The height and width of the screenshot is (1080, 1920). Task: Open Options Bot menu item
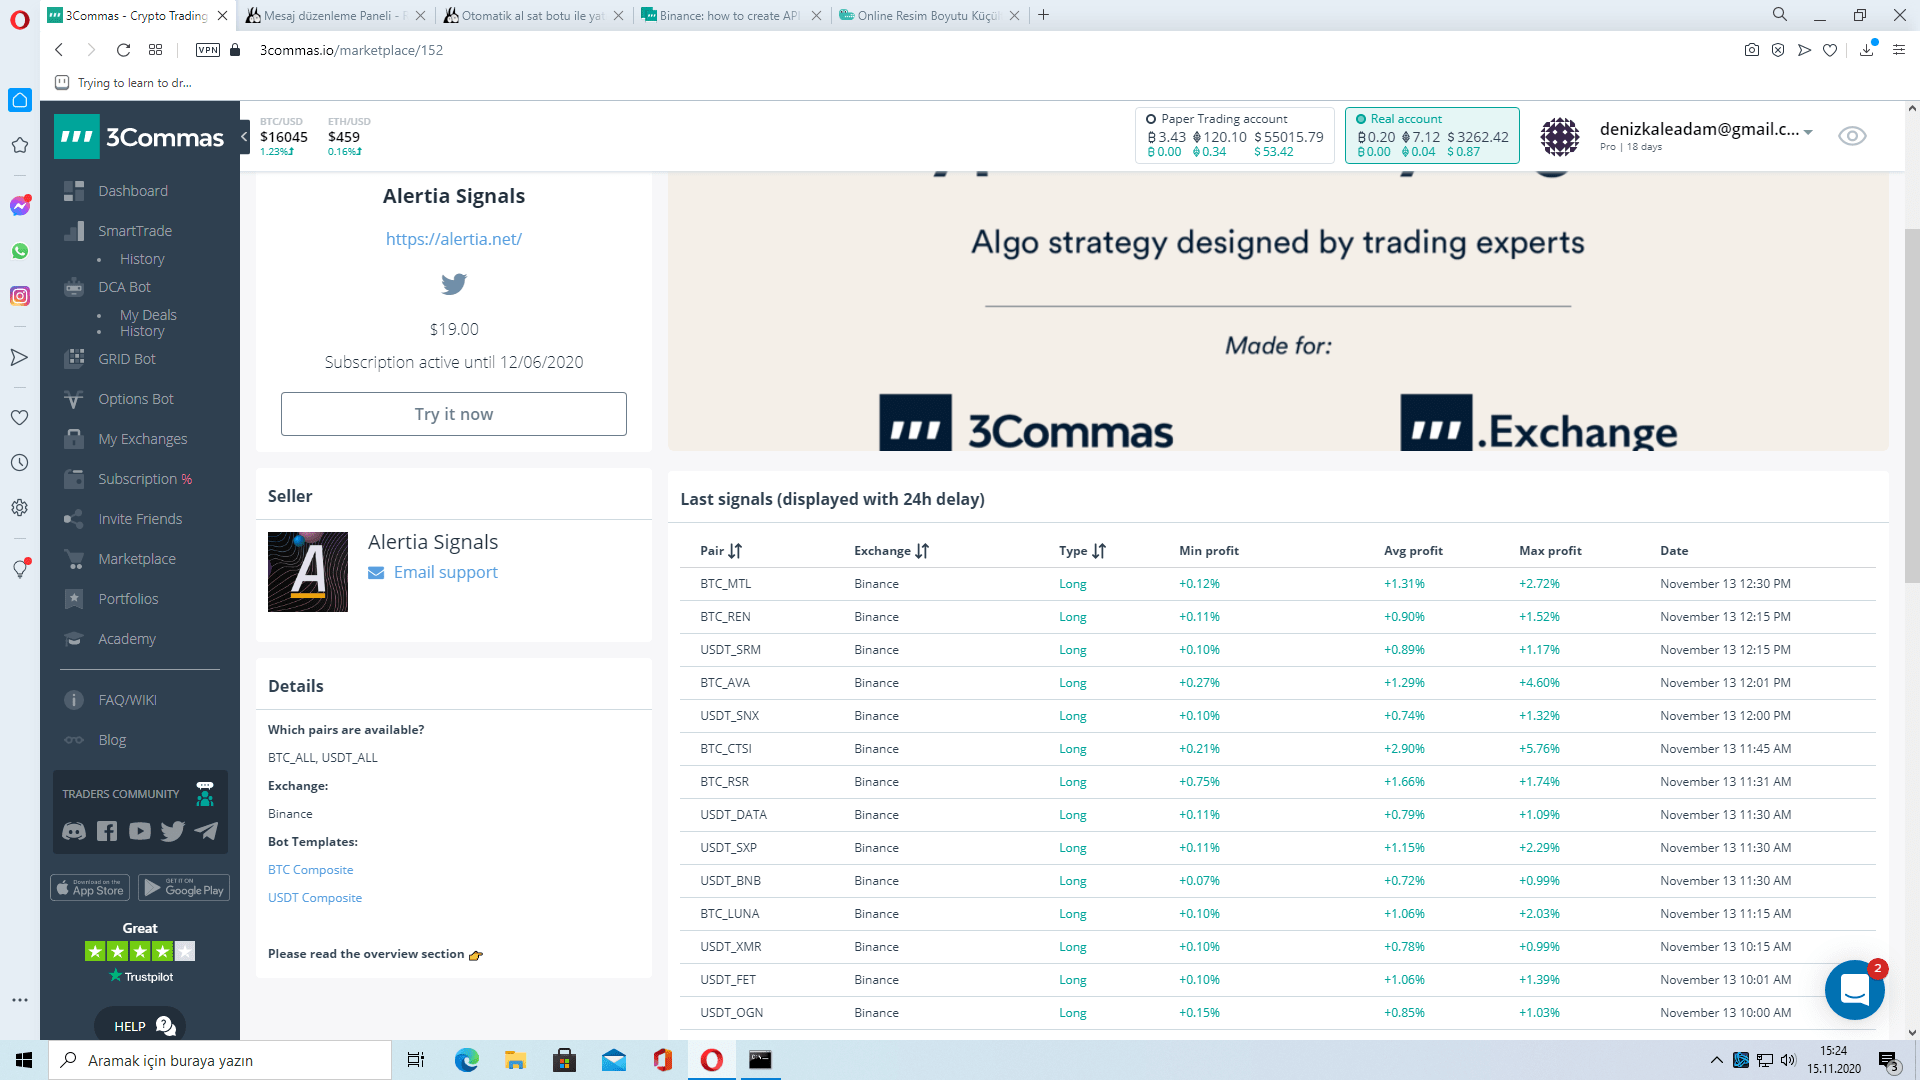[x=136, y=399]
